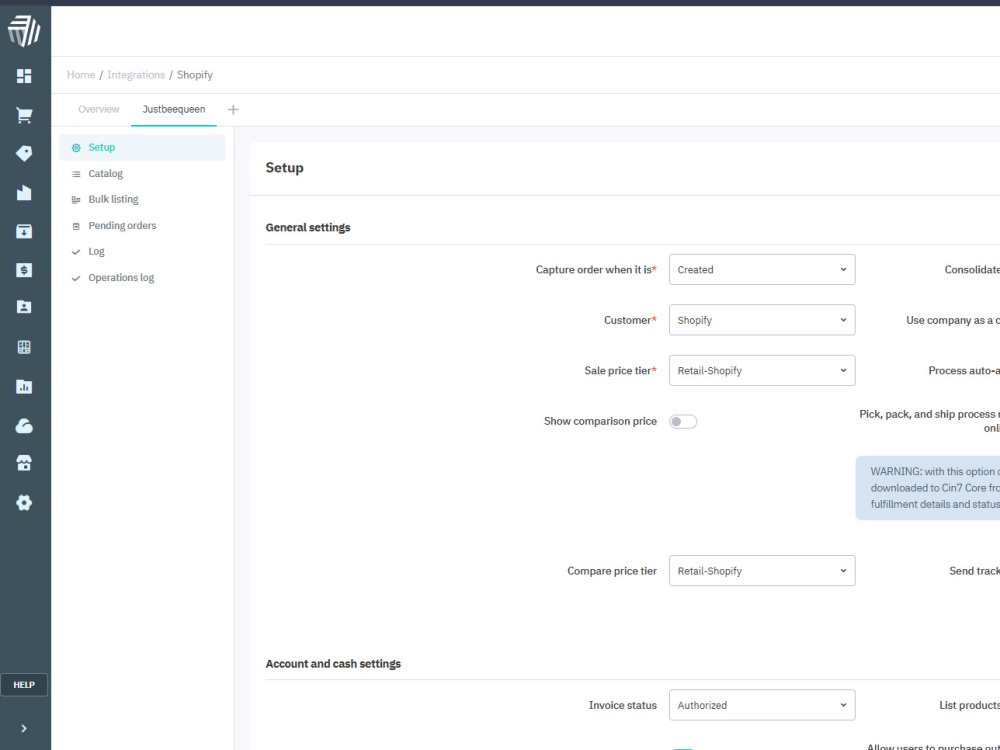Viewport: 1000px width, 750px height.
Task: Open the cloud integrations icon in sidebar
Action: tap(24, 425)
